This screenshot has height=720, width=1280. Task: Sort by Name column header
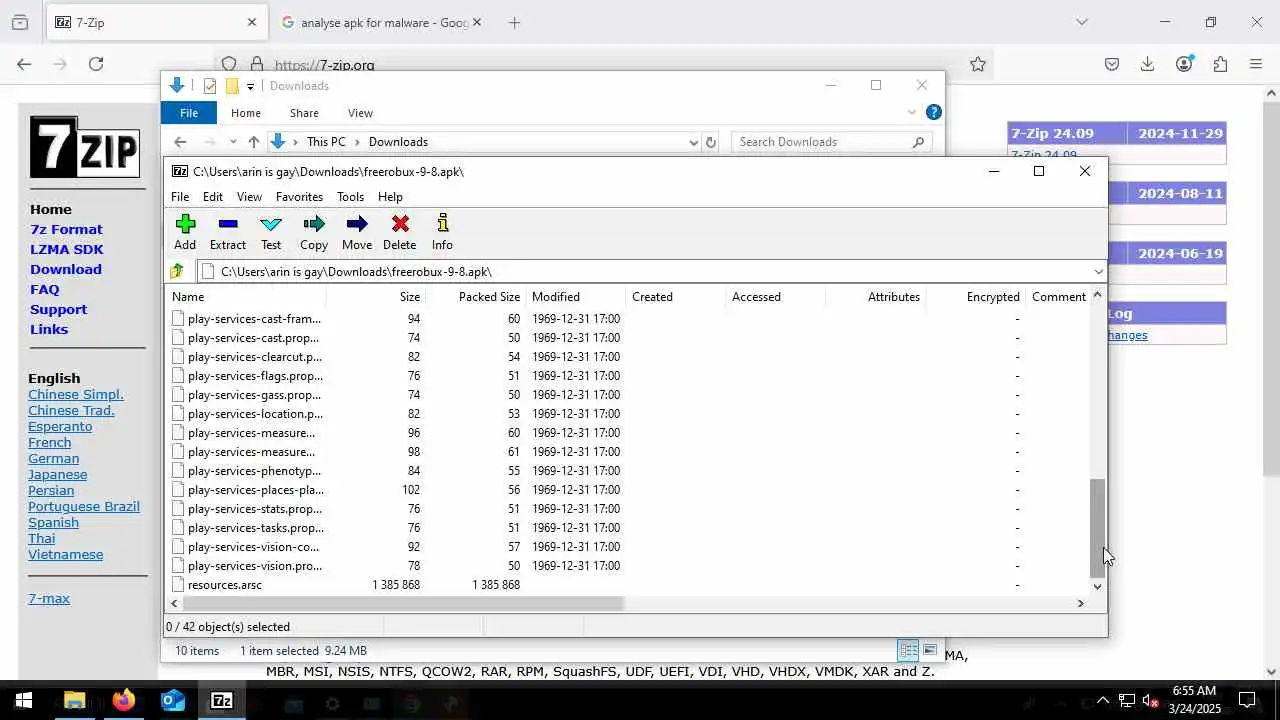click(x=246, y=297)
